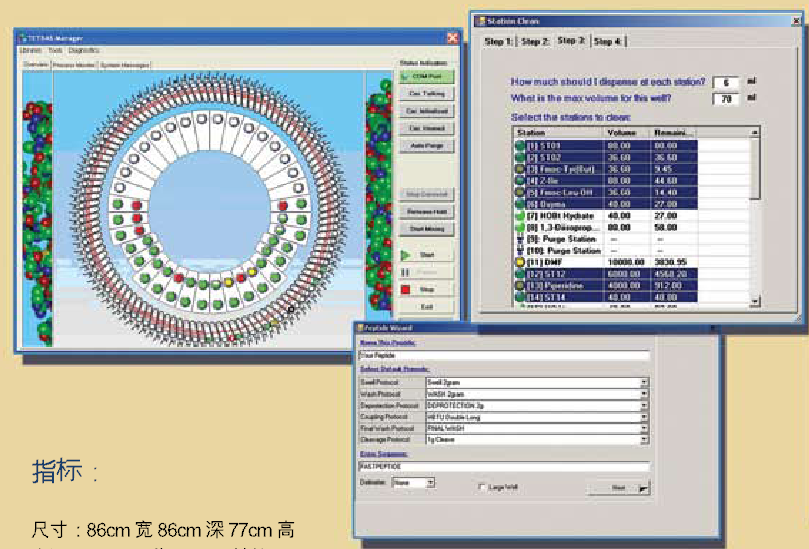This screenshot has width=809, height=549.
Task: Click the yellow icon of [11] DMF row
Action: [x=520, y=263]
